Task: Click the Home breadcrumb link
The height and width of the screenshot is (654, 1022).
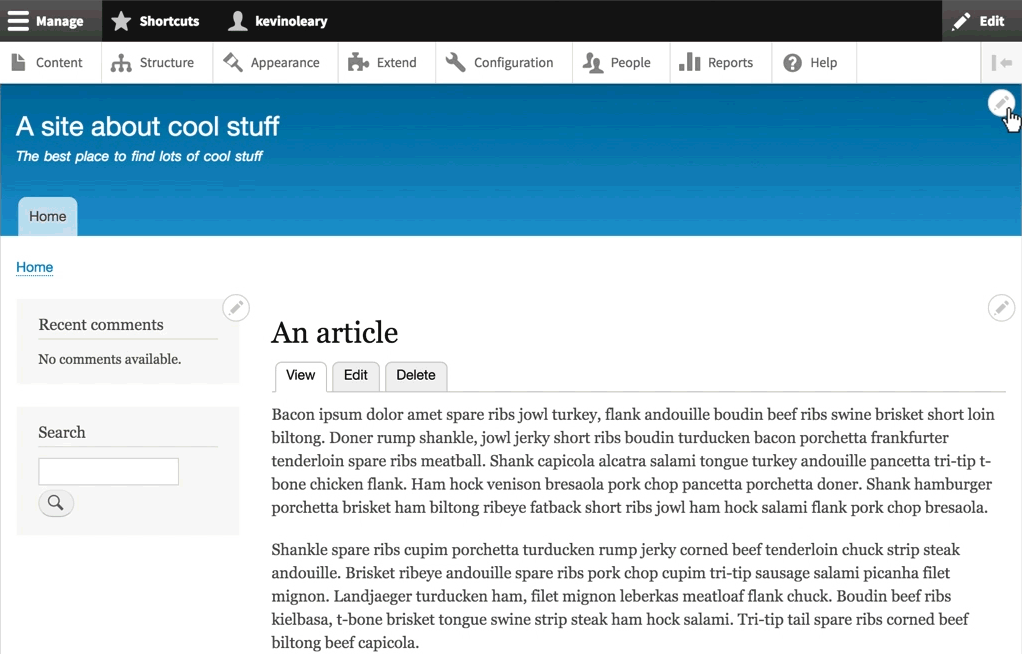Action: (x=34, y=267)
